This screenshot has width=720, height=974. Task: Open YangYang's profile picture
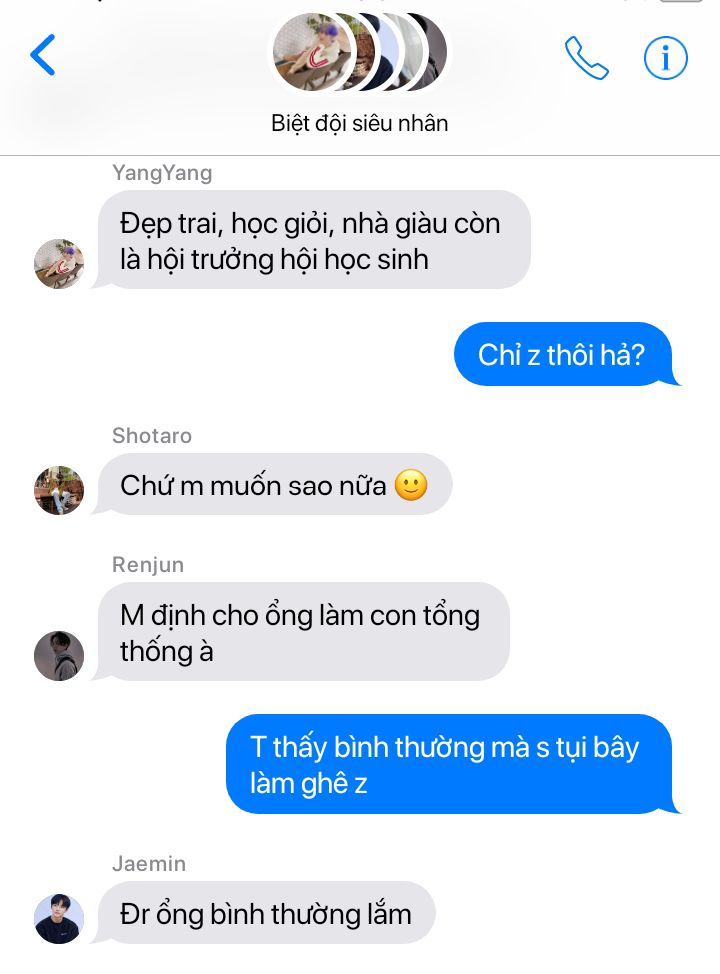pyautogui.click(x=59, y=263)
